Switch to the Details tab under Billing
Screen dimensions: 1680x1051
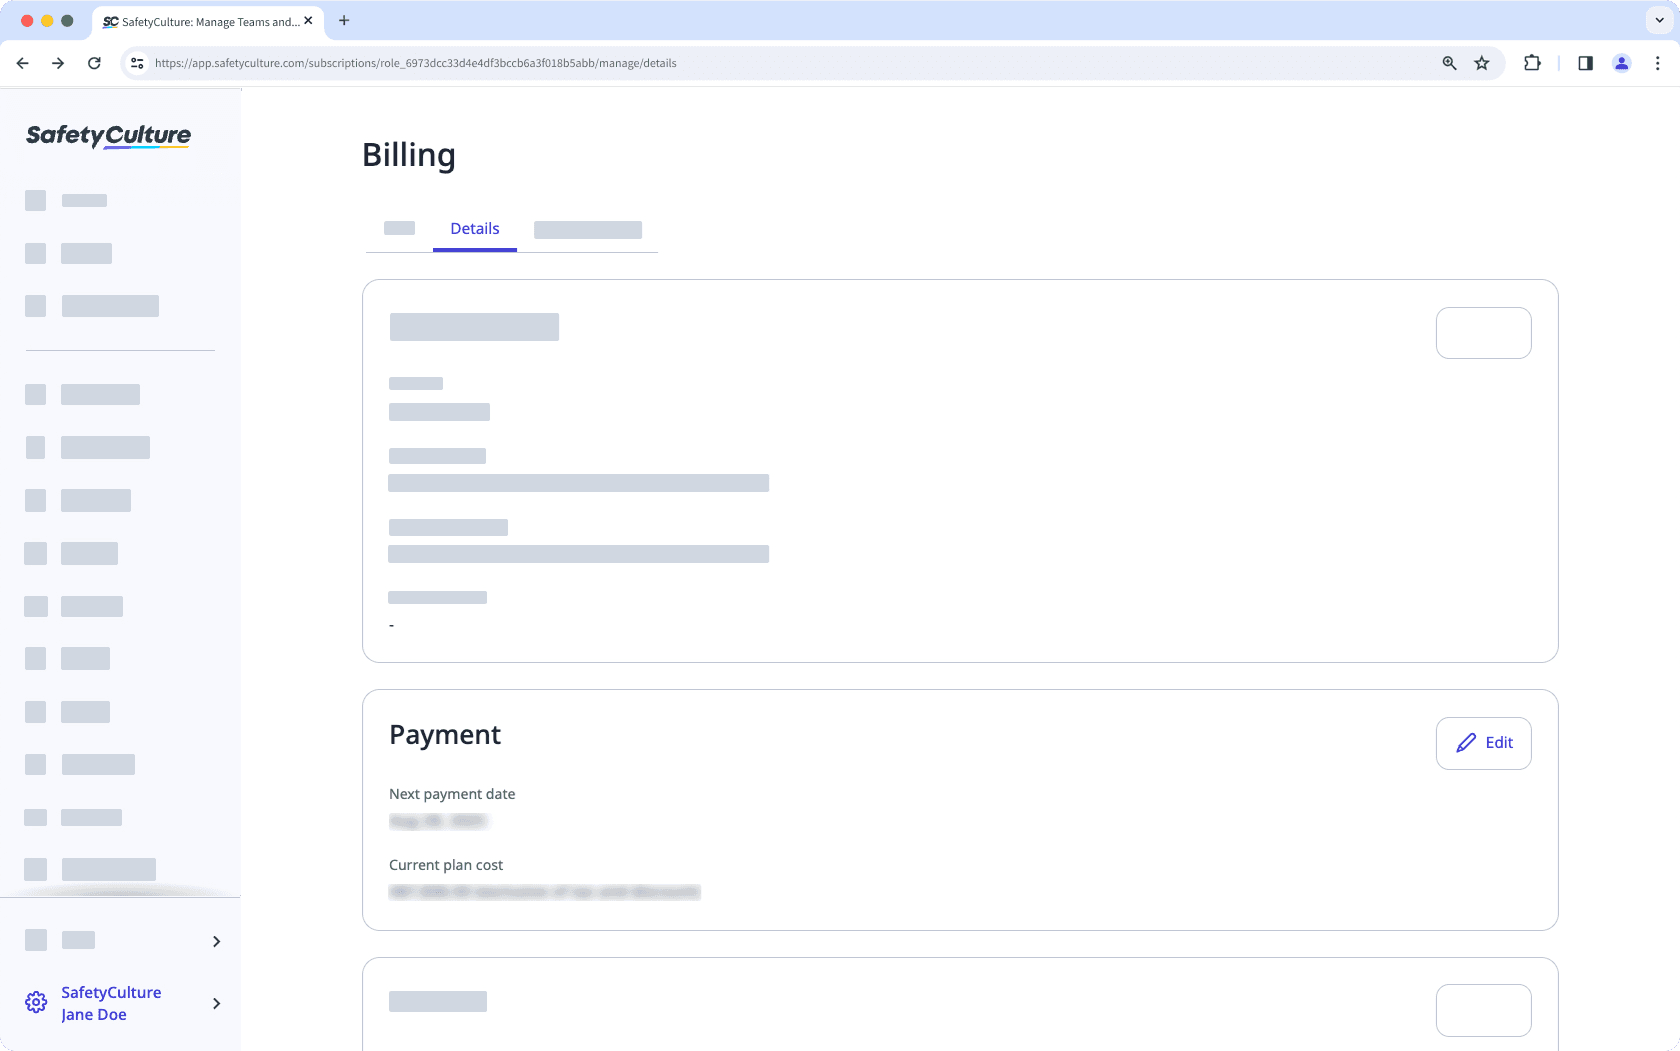(x=474, y=228)
